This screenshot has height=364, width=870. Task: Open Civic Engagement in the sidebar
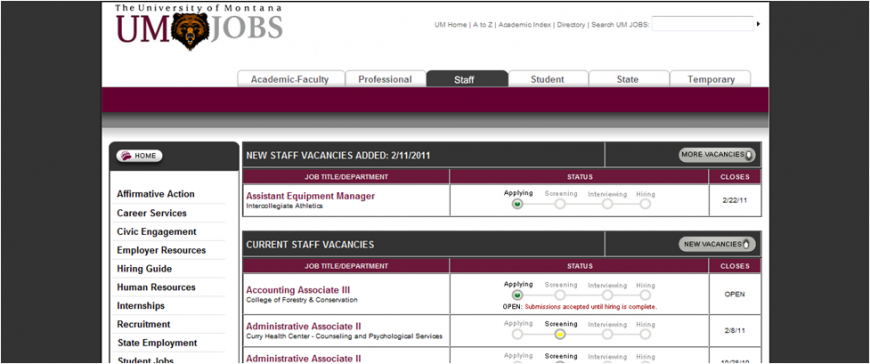coord(156,232)
